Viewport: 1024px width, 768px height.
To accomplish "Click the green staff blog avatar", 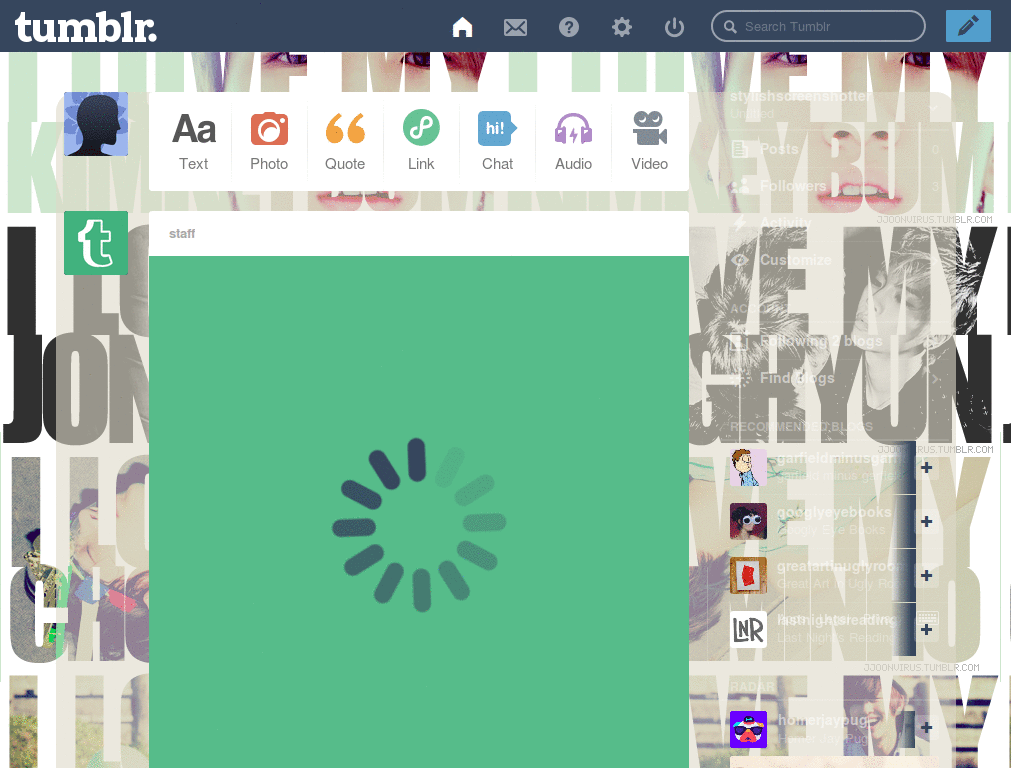I will [96, 243].
